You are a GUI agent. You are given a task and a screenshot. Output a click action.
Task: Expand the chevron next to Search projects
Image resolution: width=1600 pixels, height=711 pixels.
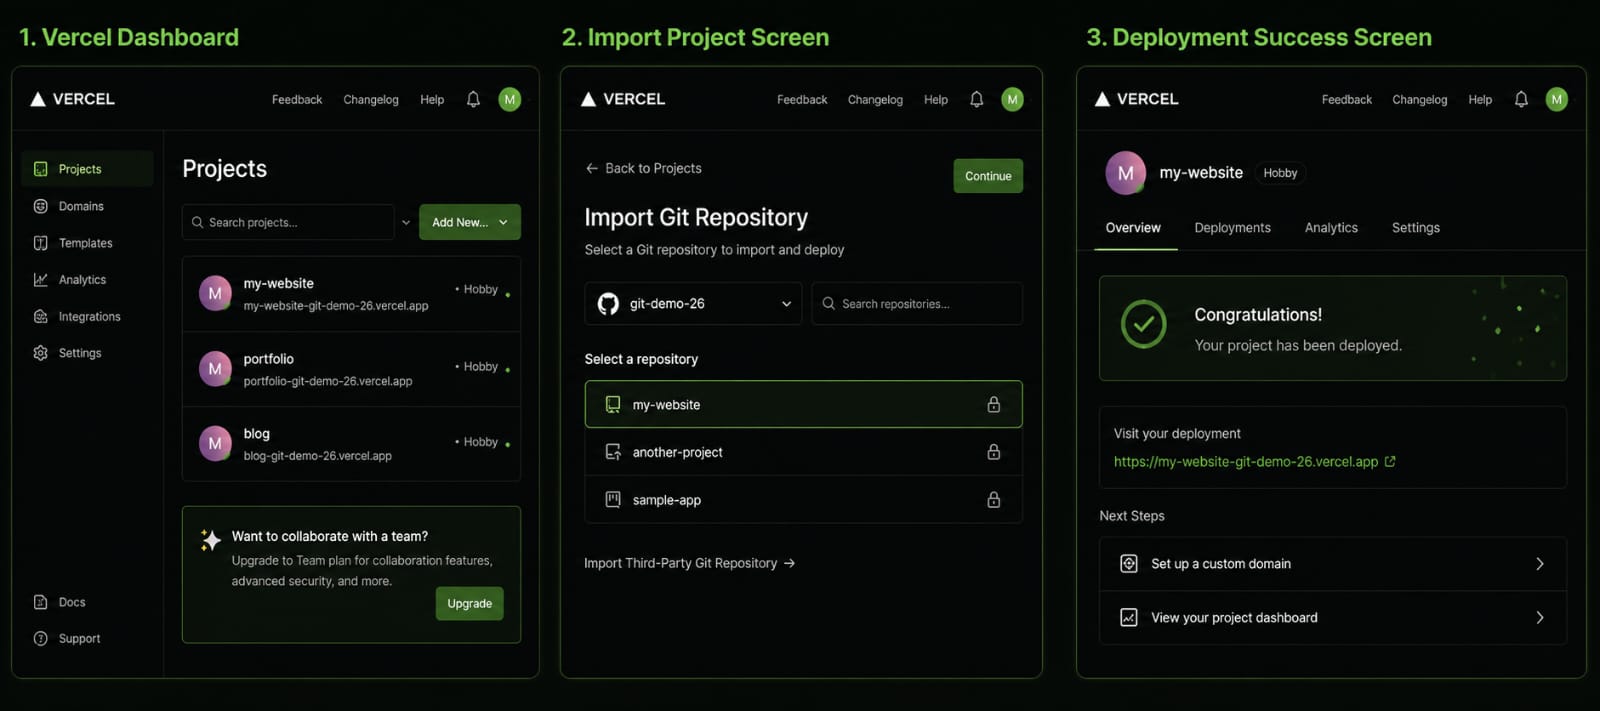[x=405, y=222]
